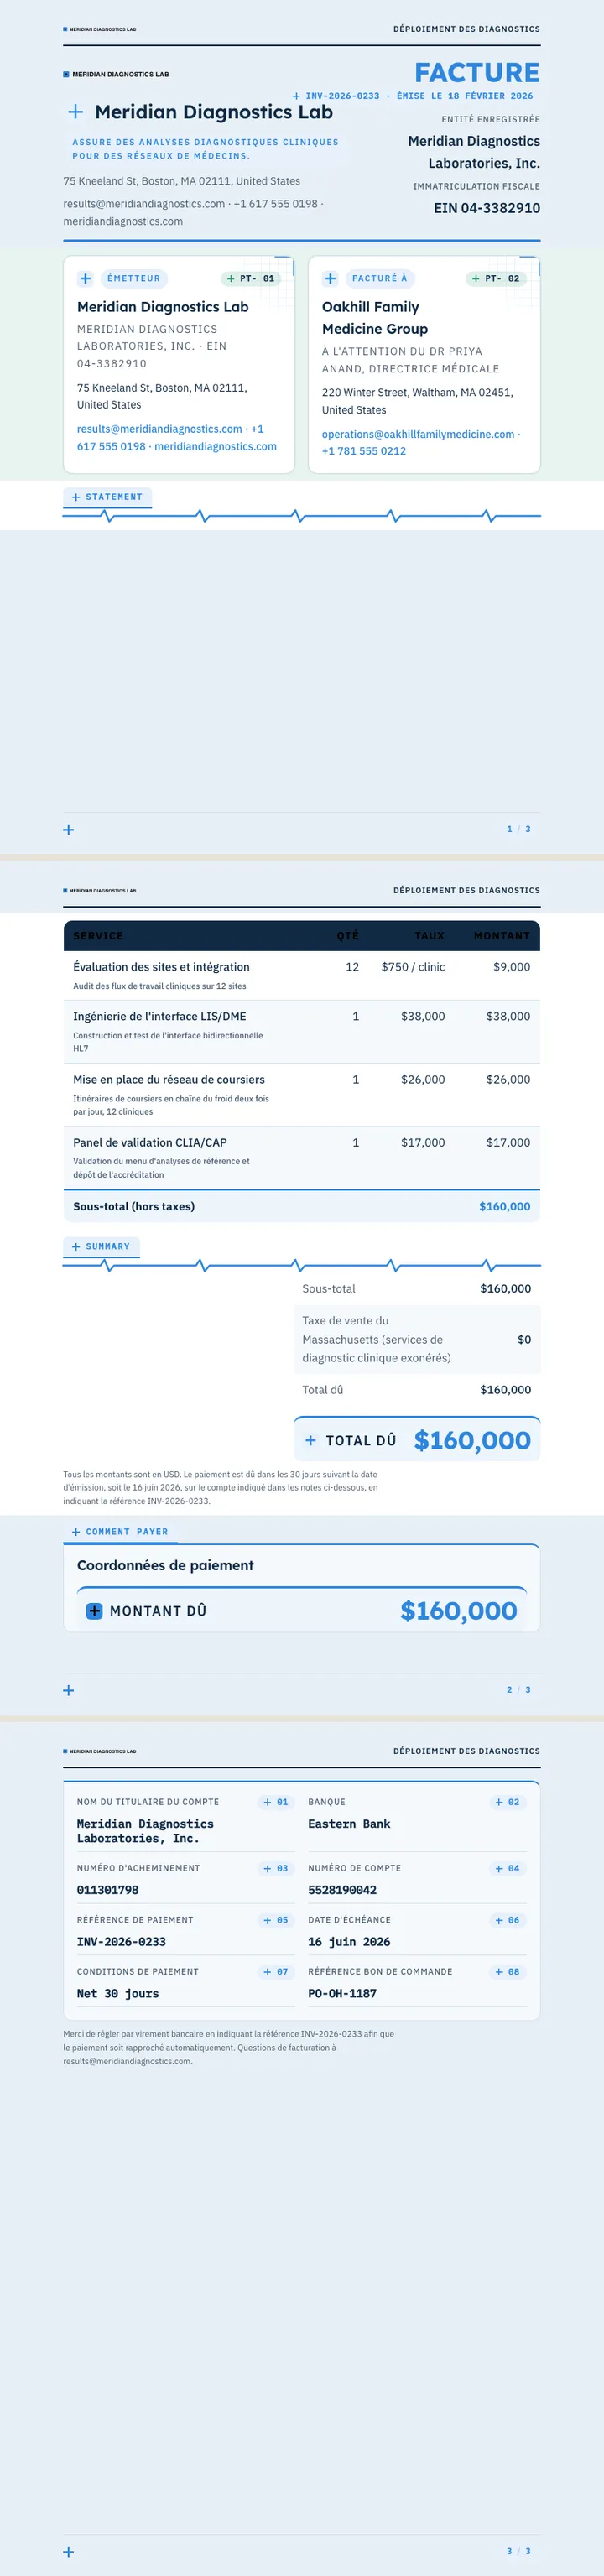This screenshot has width=604, height=2576.
Task: Click the plus icon beside Meridian Diagnostics Lab title
Action: click(x=75, y=112)
